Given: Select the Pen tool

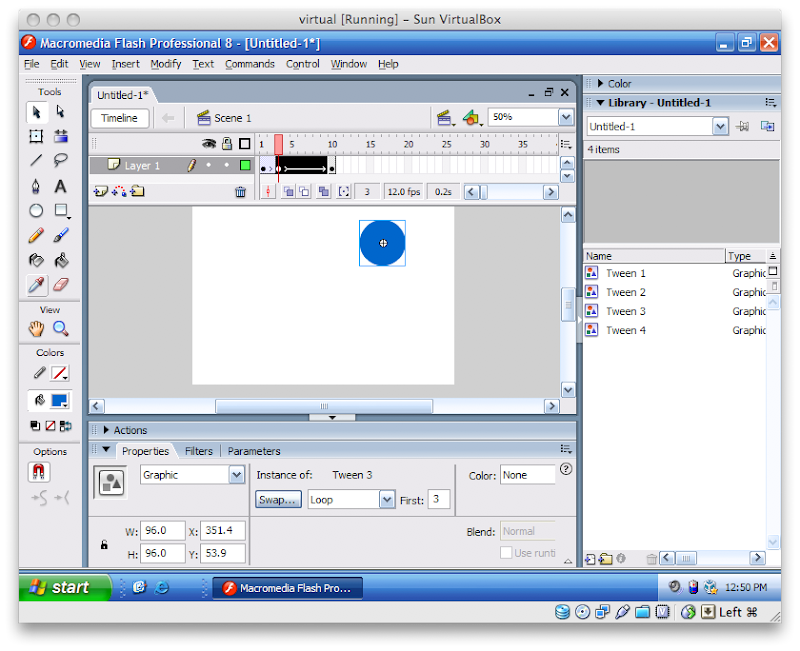Looking at the screenshot, I should tap(36, 186).
